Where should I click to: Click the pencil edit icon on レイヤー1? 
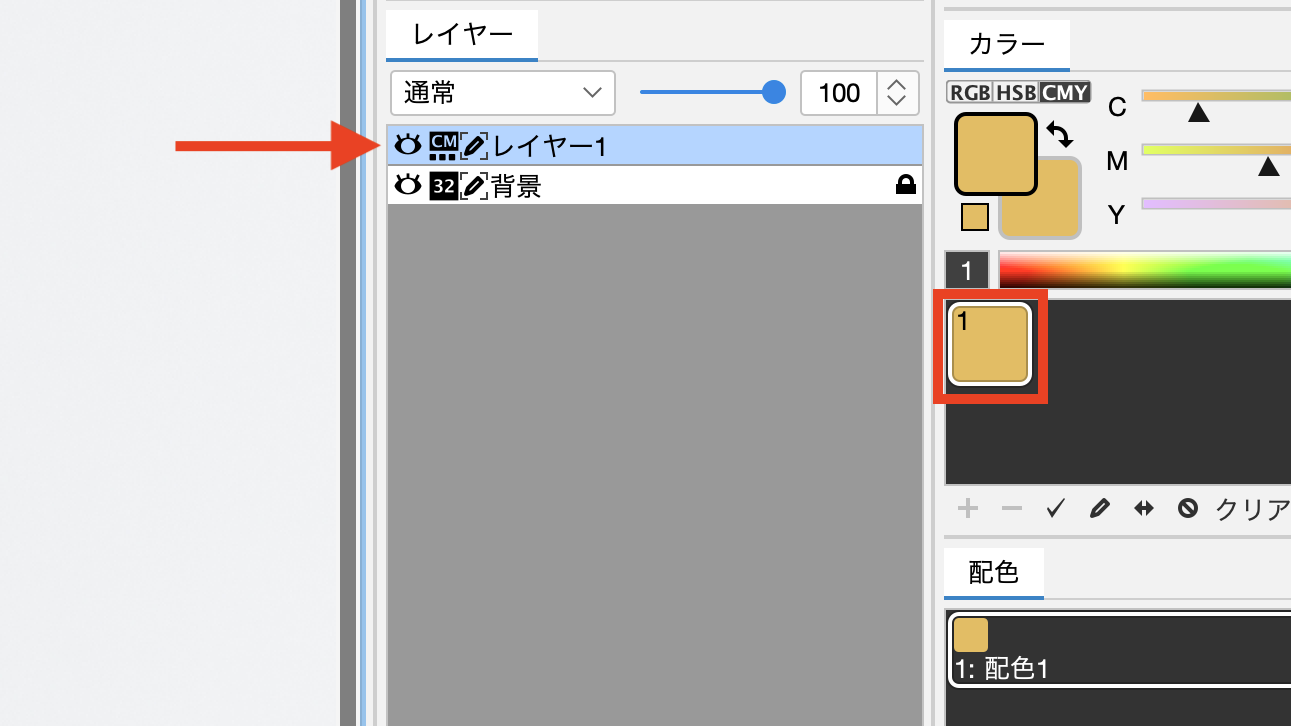tap(474, 146)
